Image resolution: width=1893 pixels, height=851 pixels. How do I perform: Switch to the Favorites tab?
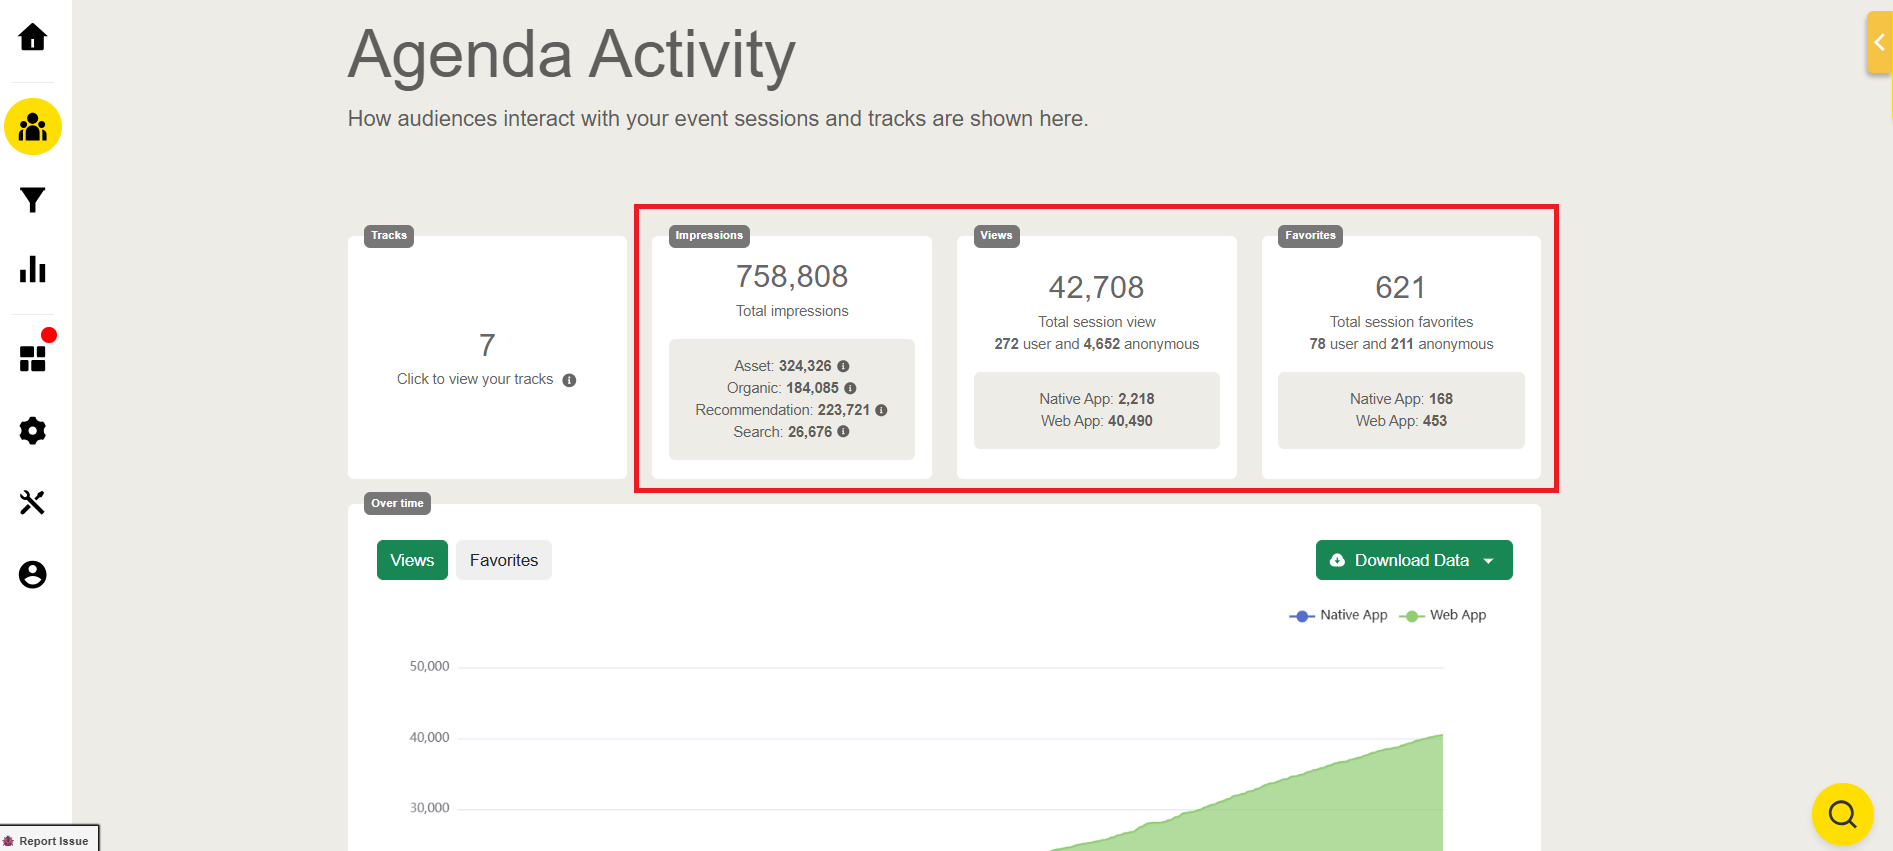pos(504,560)
